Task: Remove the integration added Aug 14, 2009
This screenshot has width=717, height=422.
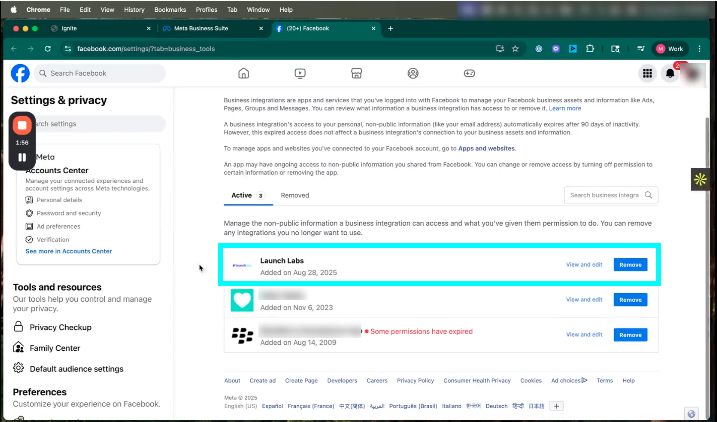Action: point(630,335)
